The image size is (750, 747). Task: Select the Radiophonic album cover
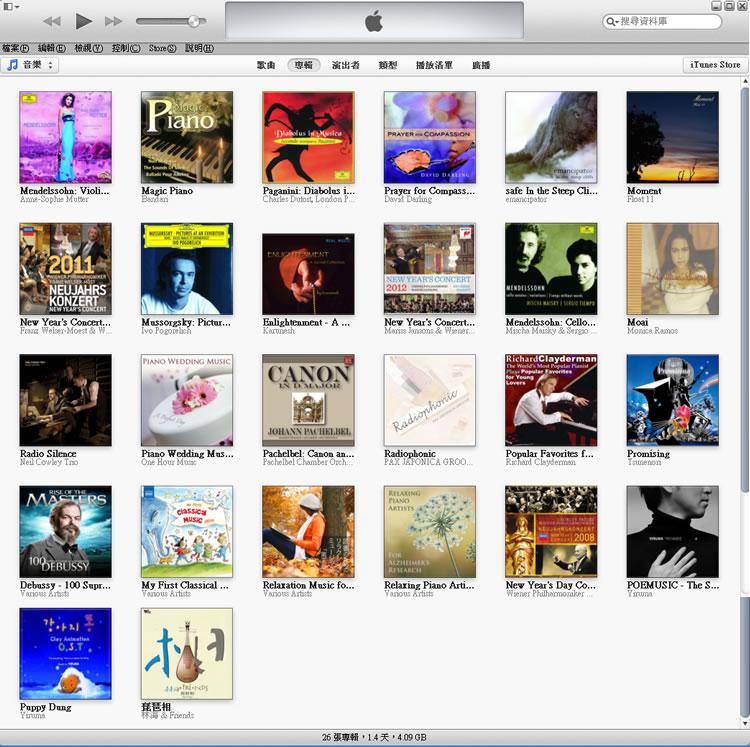[430, 400]
